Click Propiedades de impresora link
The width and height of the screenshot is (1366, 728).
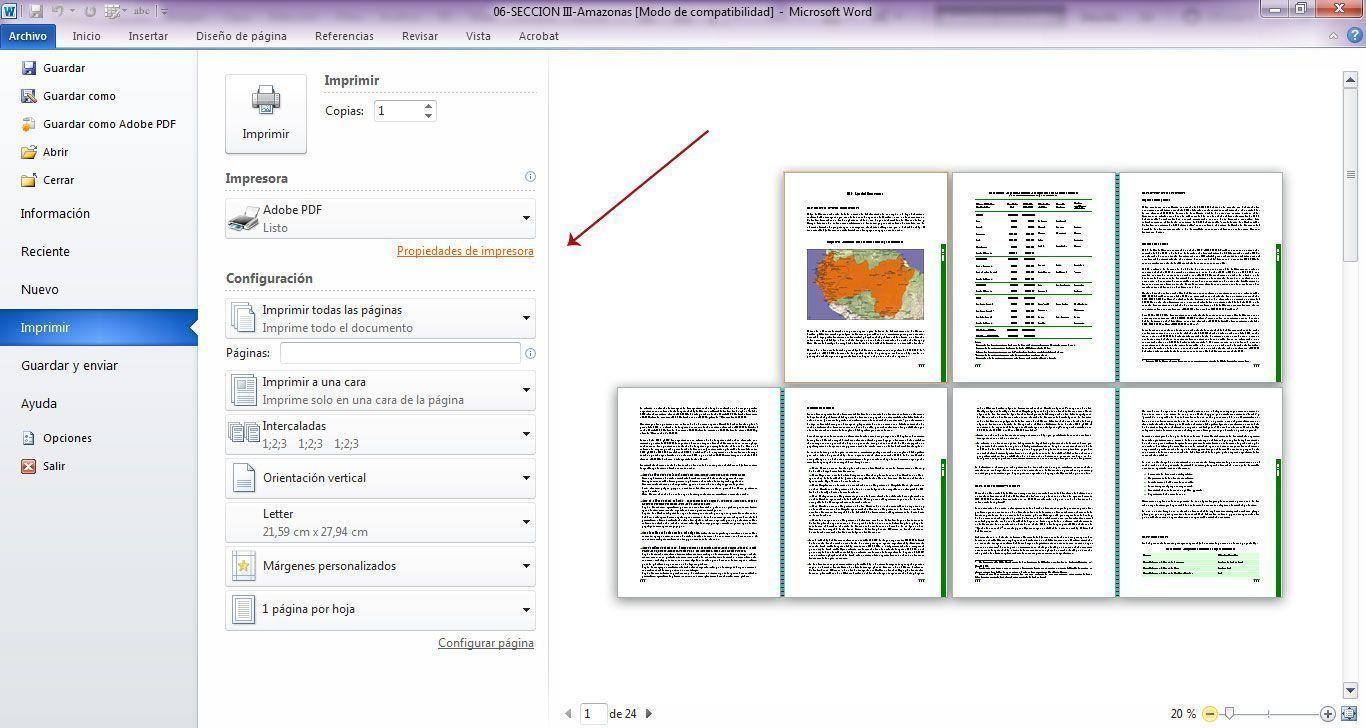(465, 251)
